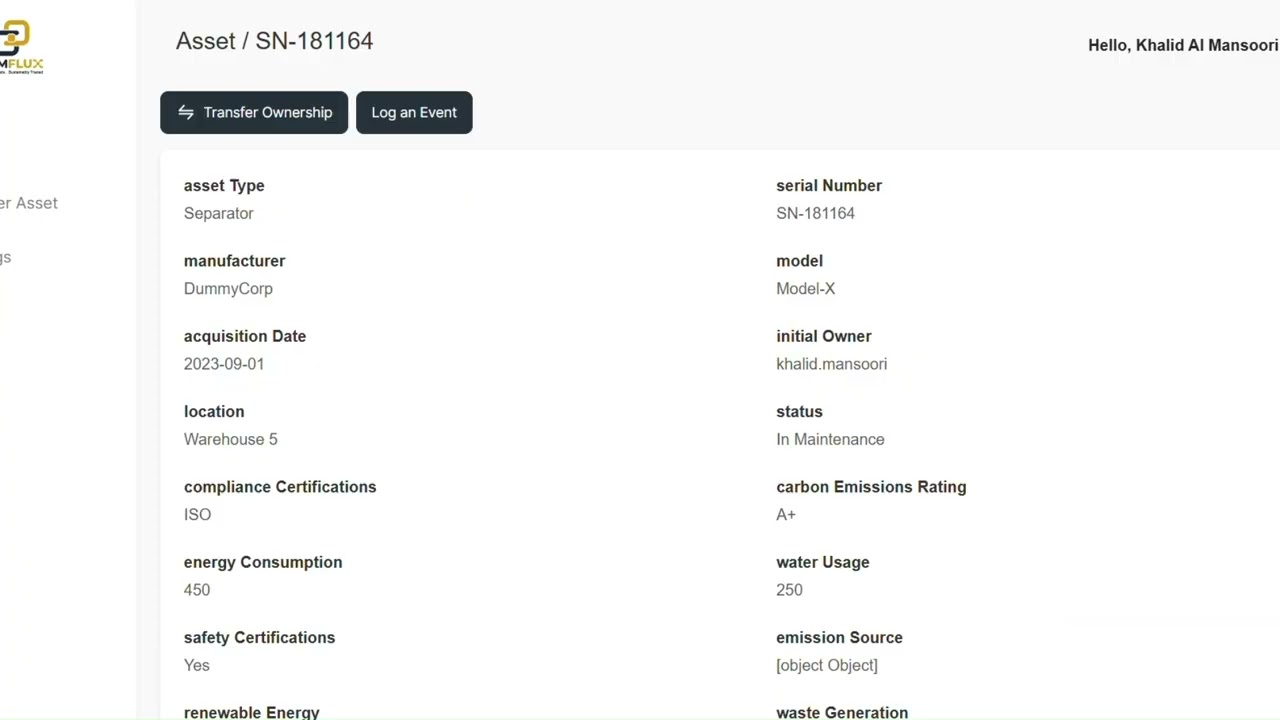This screenshot has height=720, width=1280.
Task: Select the carbon emissions rating A+
Action: tap(786, 514)
